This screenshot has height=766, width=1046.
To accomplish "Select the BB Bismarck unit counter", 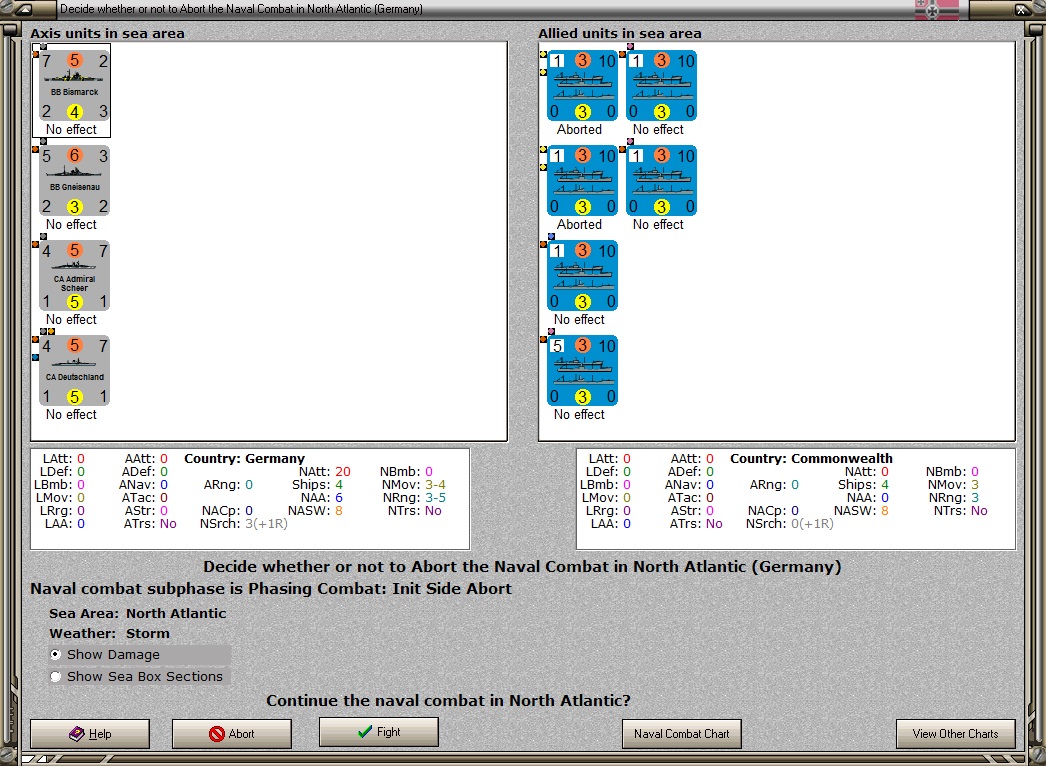I will click(x=74, y=85).
